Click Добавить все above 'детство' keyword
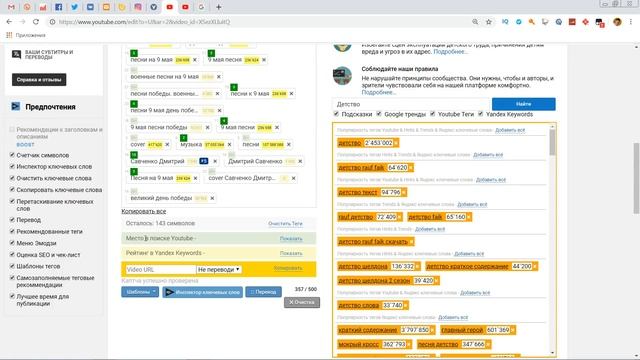Viewport: 640px width, 360px height. point(510,130)
